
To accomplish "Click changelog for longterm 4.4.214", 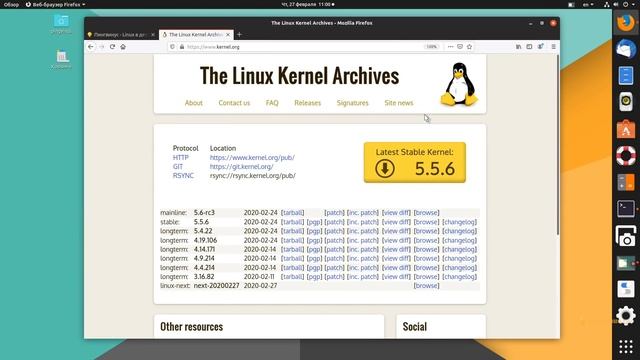I will (459, 268).
